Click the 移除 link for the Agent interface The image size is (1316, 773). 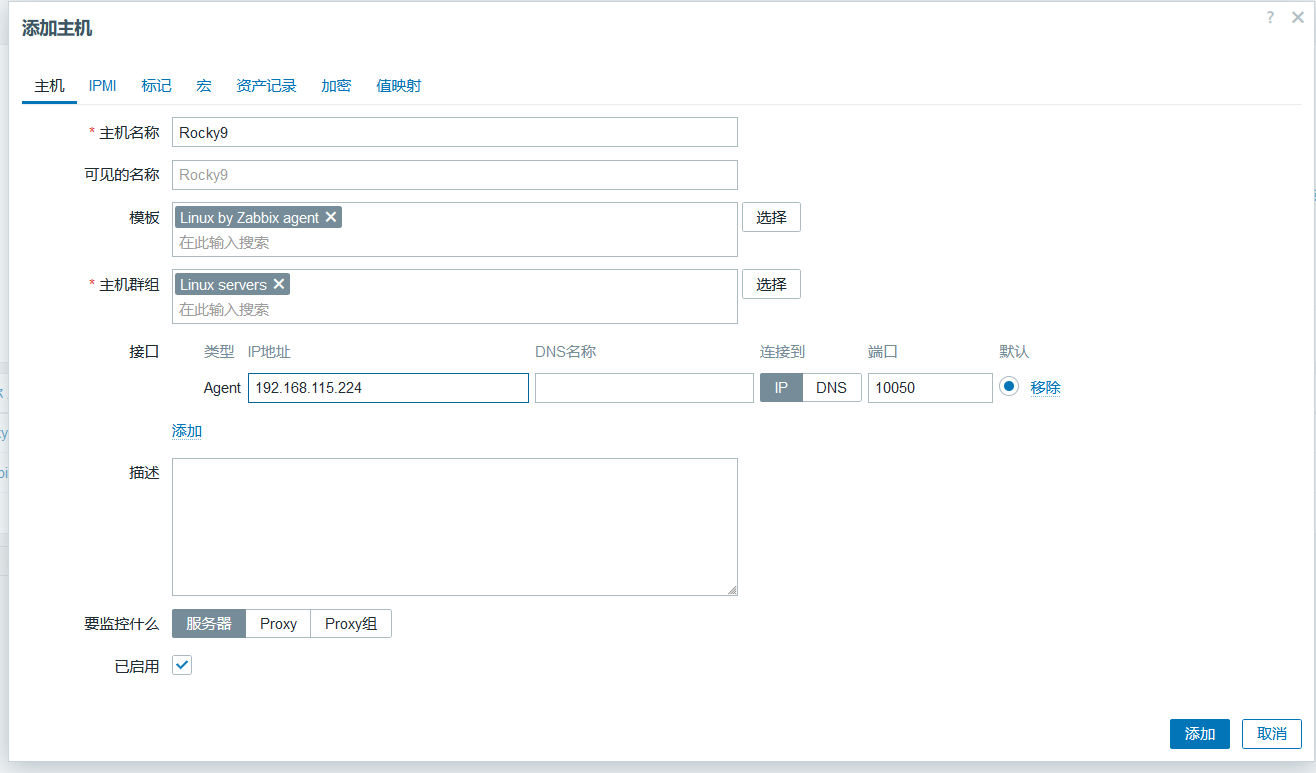click(1045, 388)
